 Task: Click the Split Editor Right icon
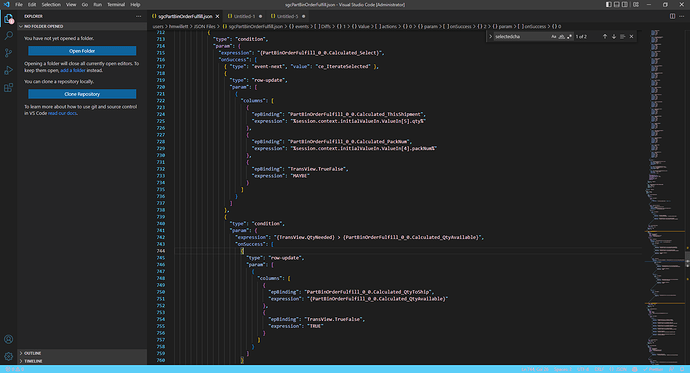click(x=672, y=16)
